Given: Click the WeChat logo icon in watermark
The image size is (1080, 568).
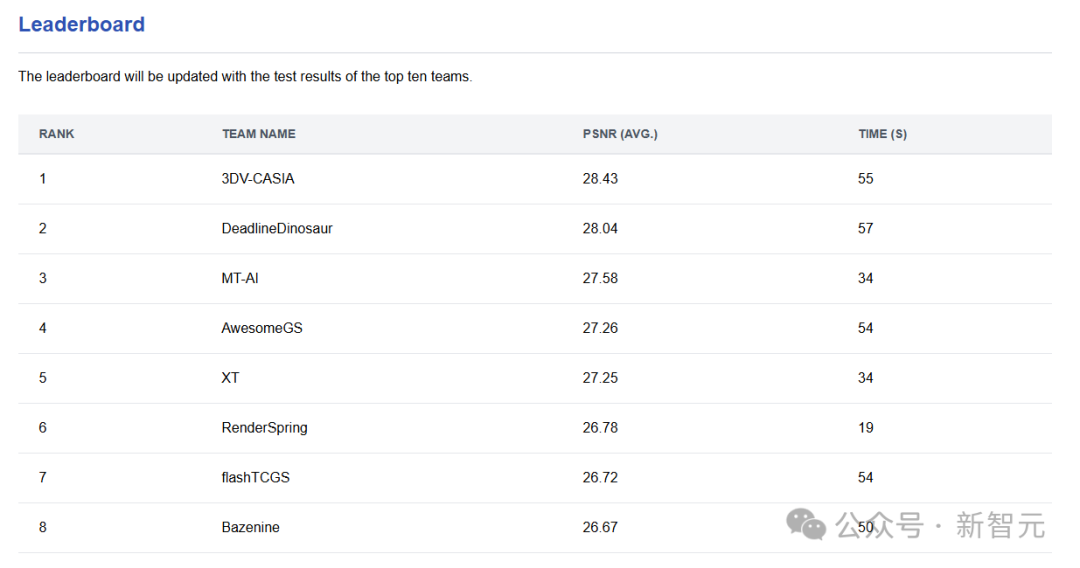Looking at the screenshot, I should point(806,524).
